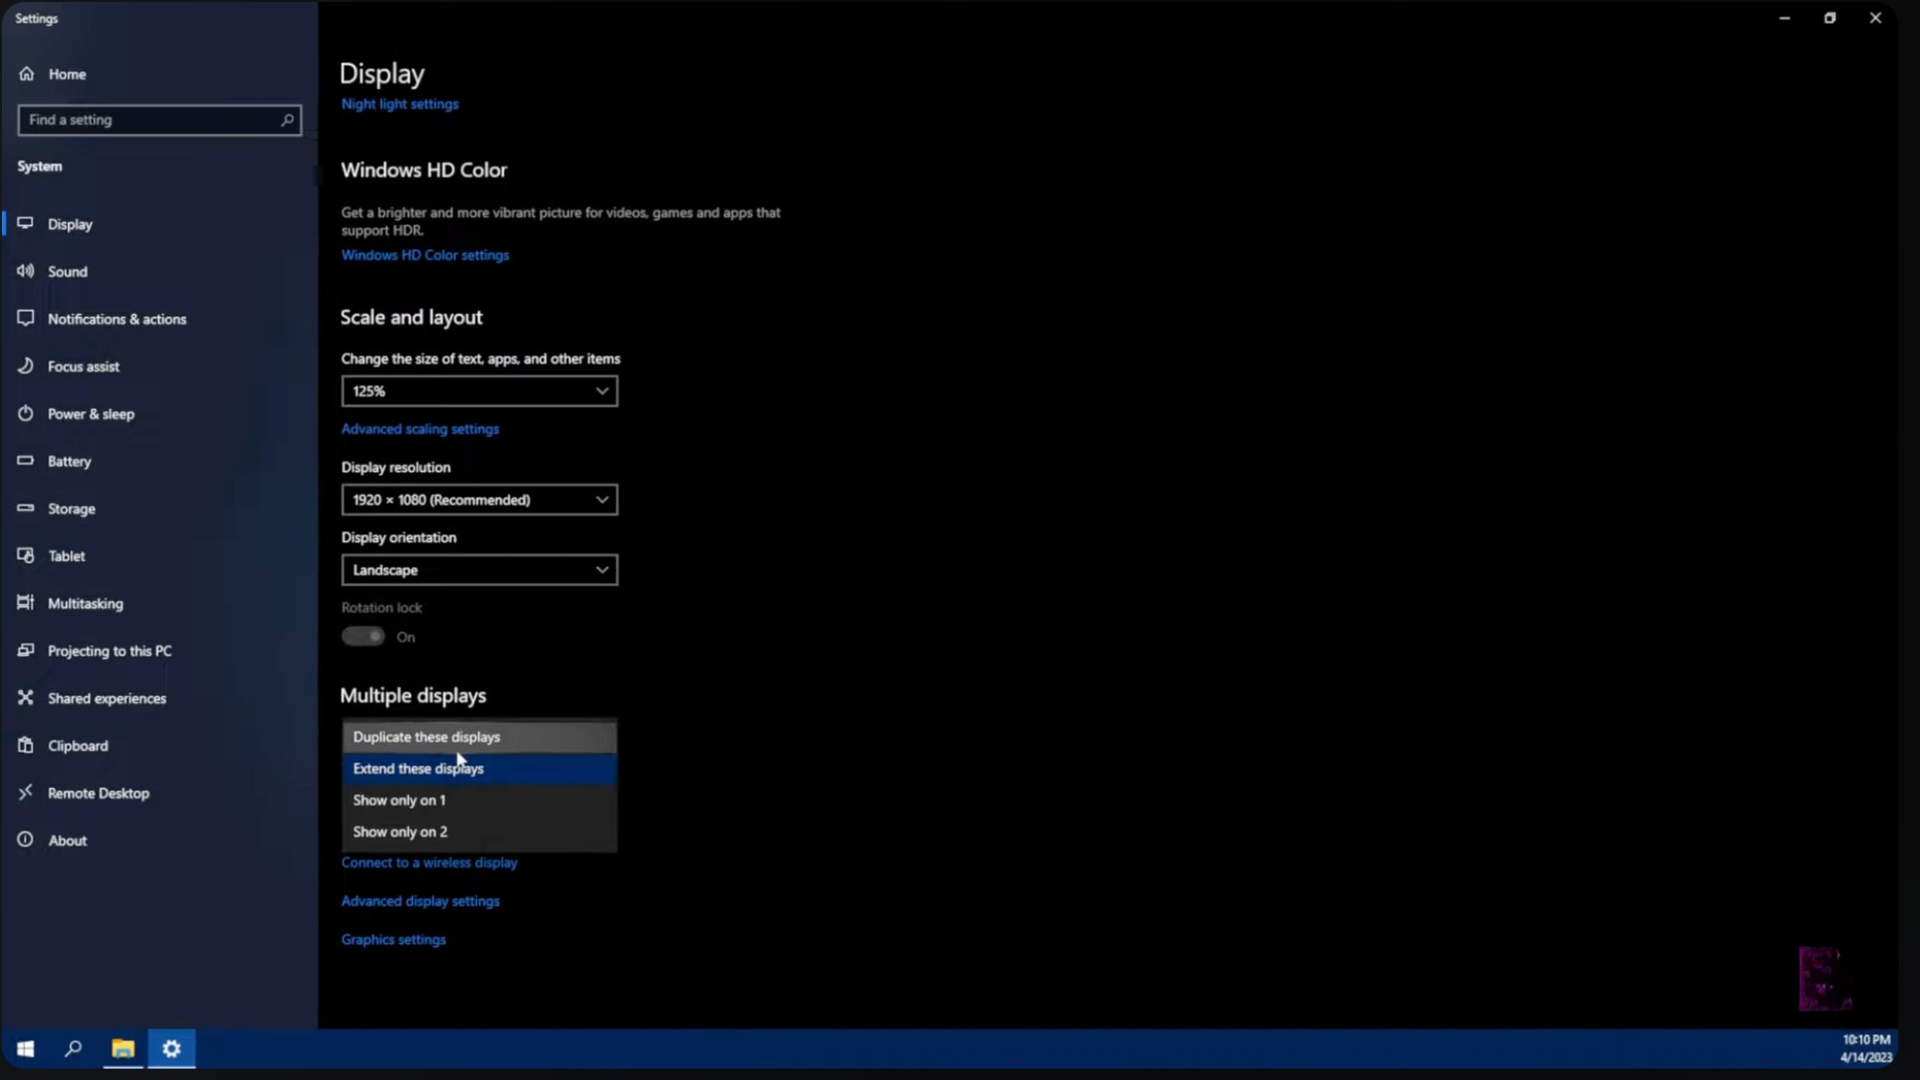
Task: Click inside the Find a setting search box
Action: tap(150, 120)
